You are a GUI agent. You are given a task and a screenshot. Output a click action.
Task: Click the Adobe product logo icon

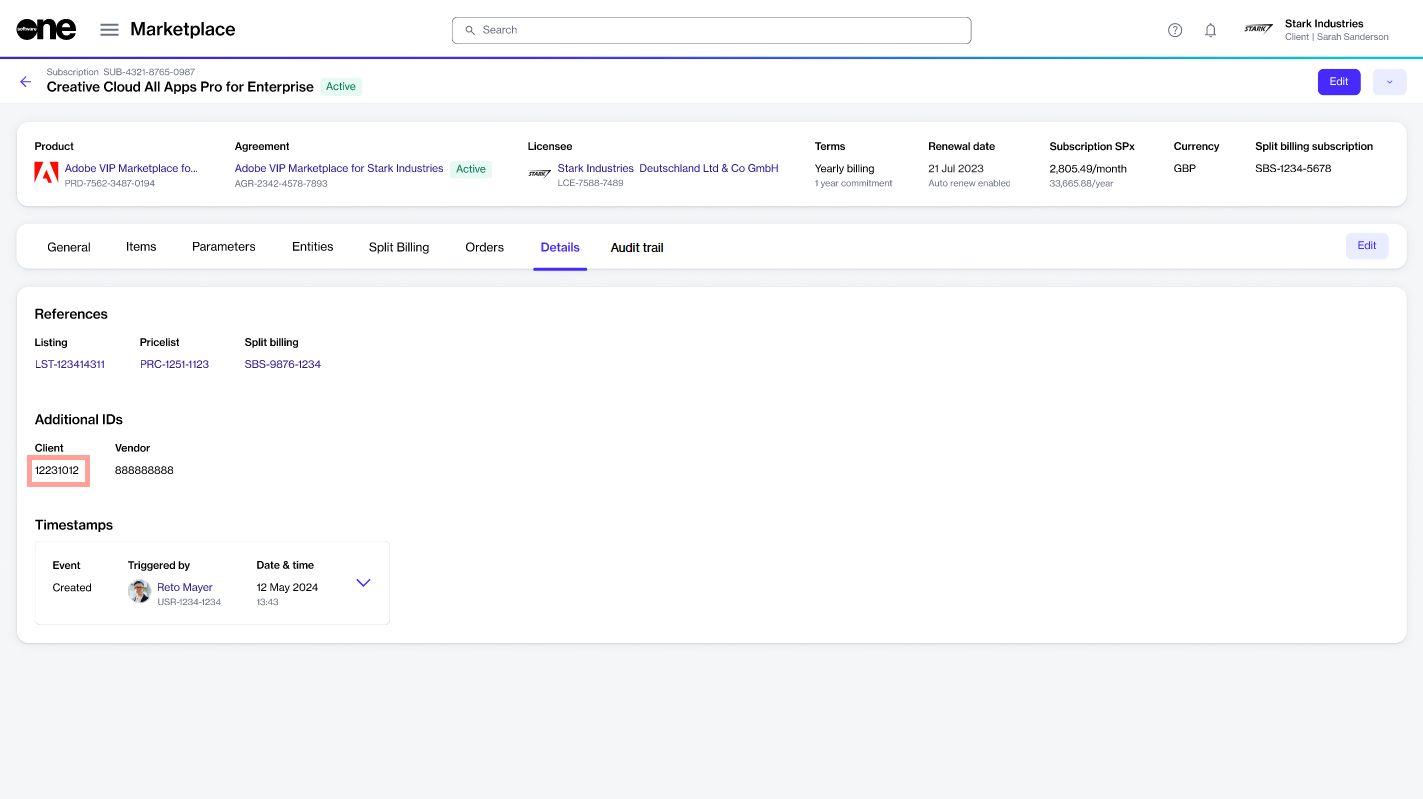coord(46,173)
